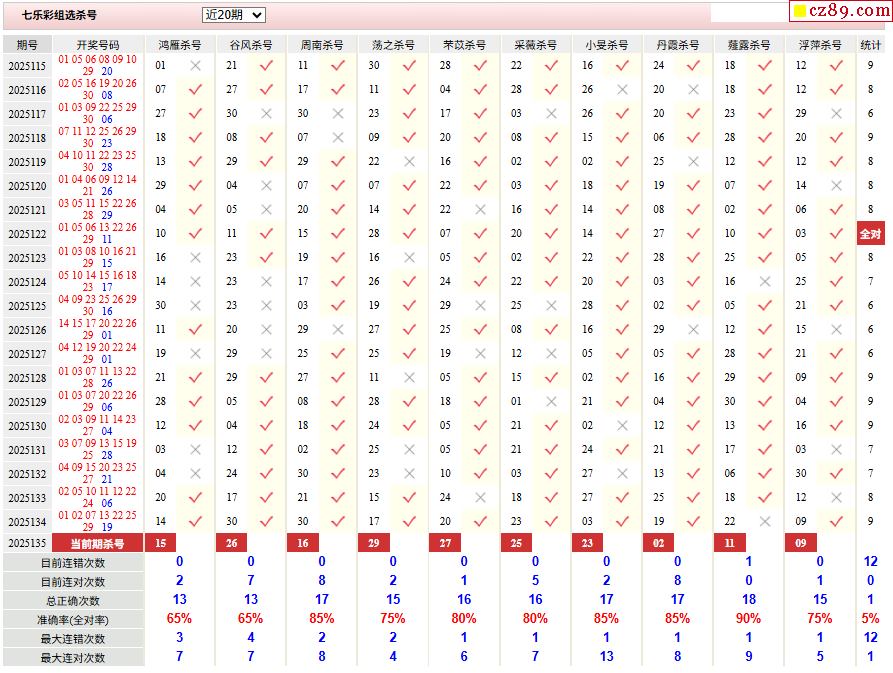
Task: Click the 开奖号码 column header
Action: pyautogui.click(x=98, y=45)
